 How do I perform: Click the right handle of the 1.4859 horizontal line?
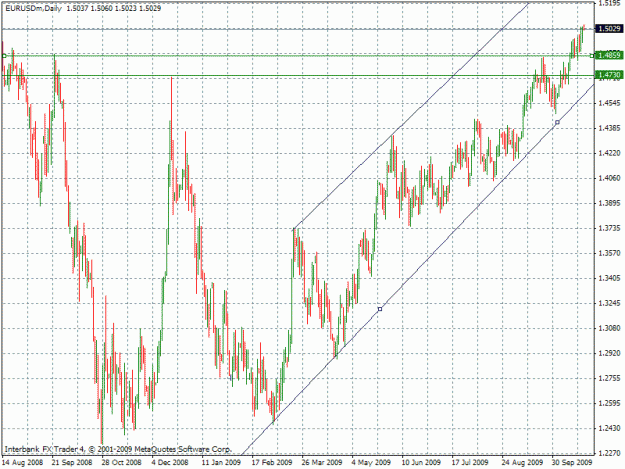coord(592,56)
